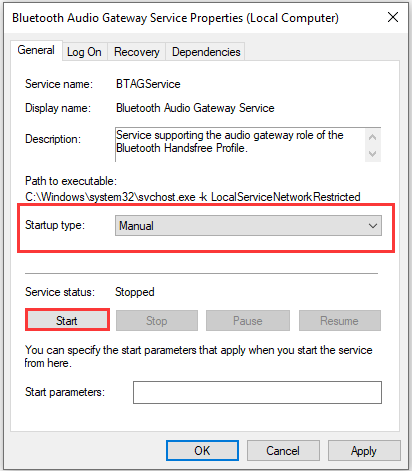Click inside the Description text box
This screenshot has width=412, height=471.
tap(240, 145)
